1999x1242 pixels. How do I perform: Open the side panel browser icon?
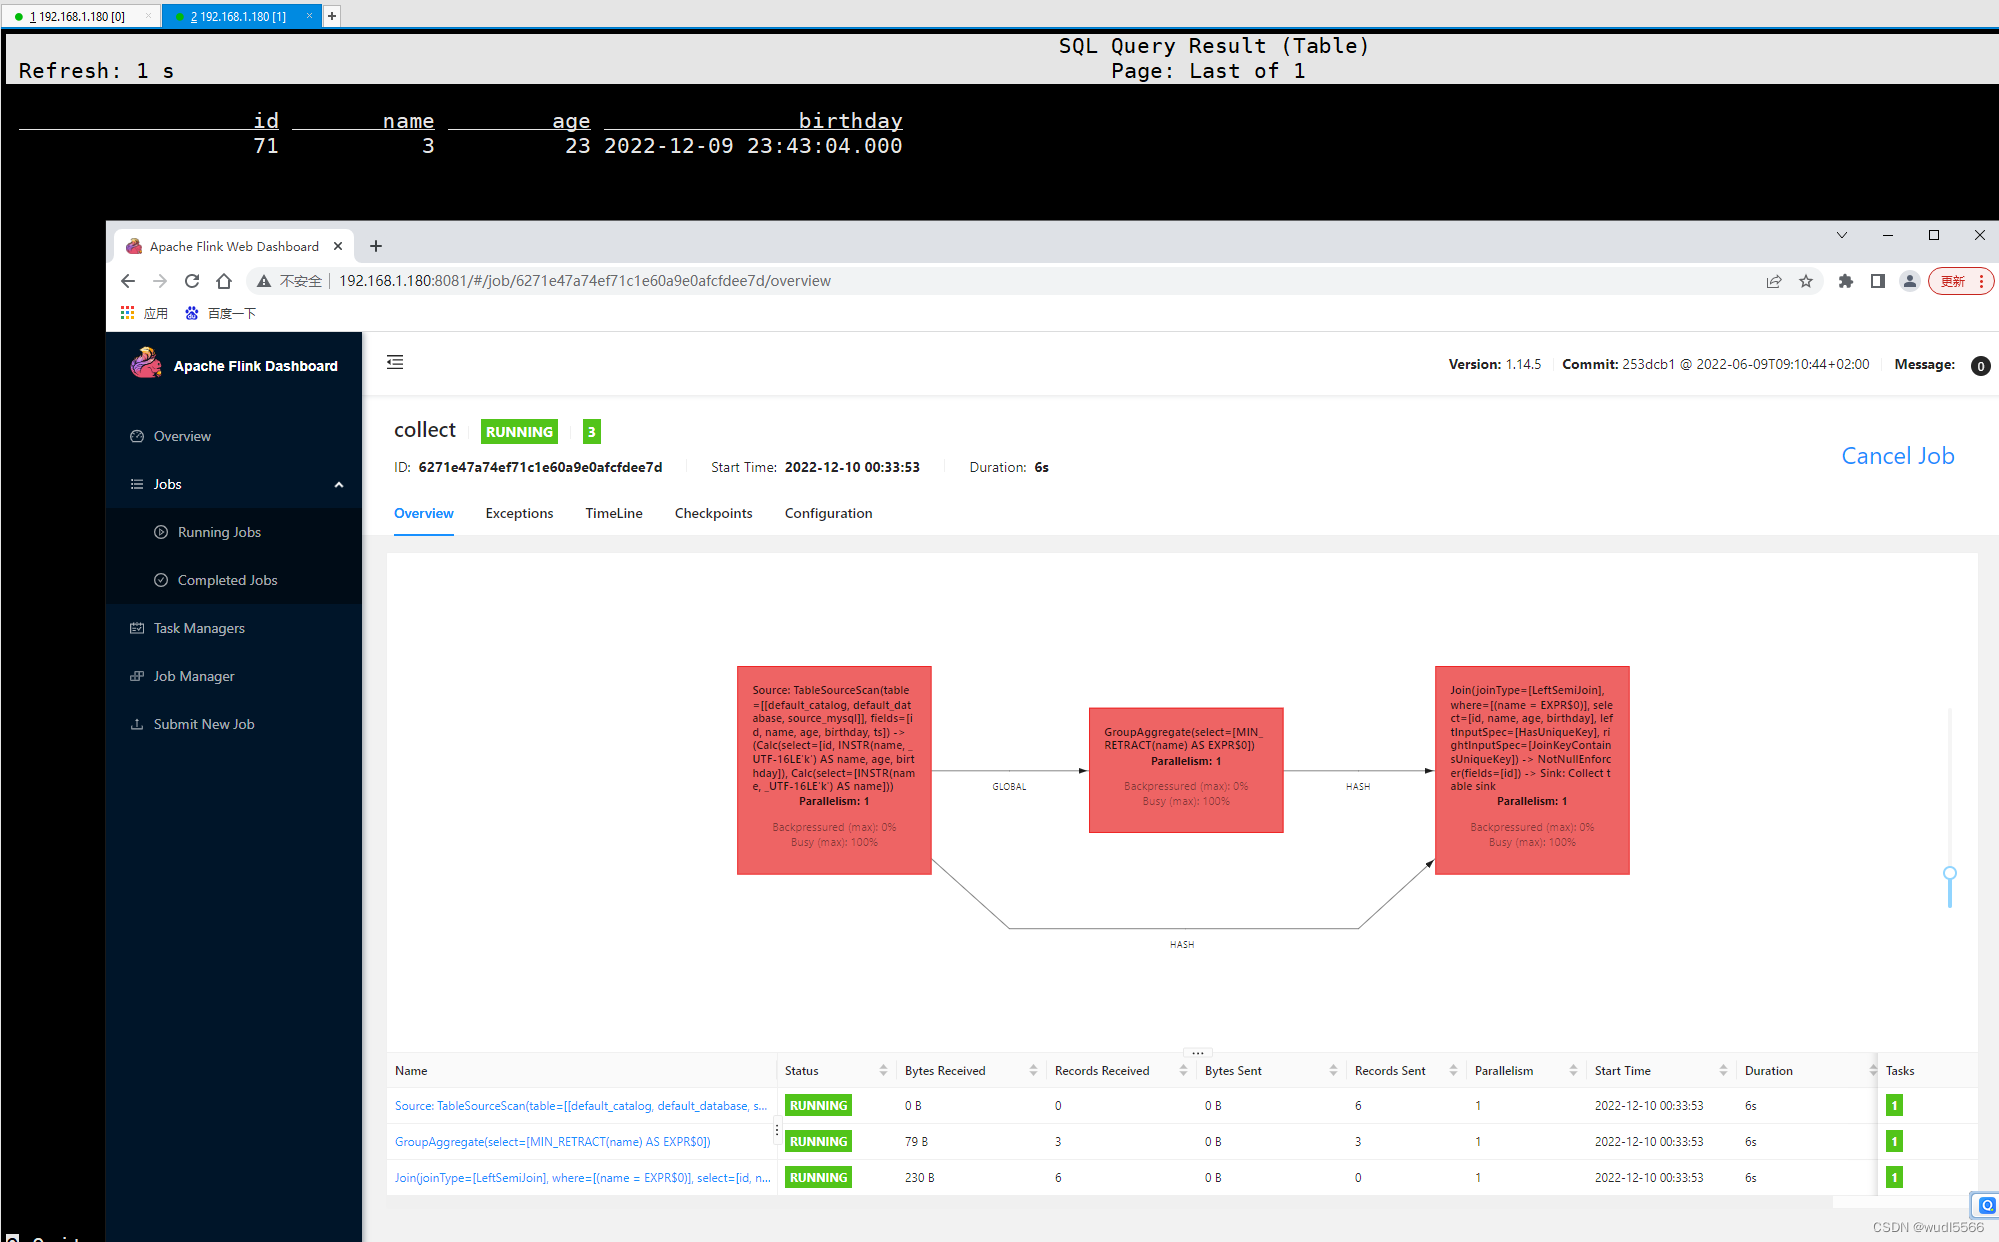click(1878, 281)
